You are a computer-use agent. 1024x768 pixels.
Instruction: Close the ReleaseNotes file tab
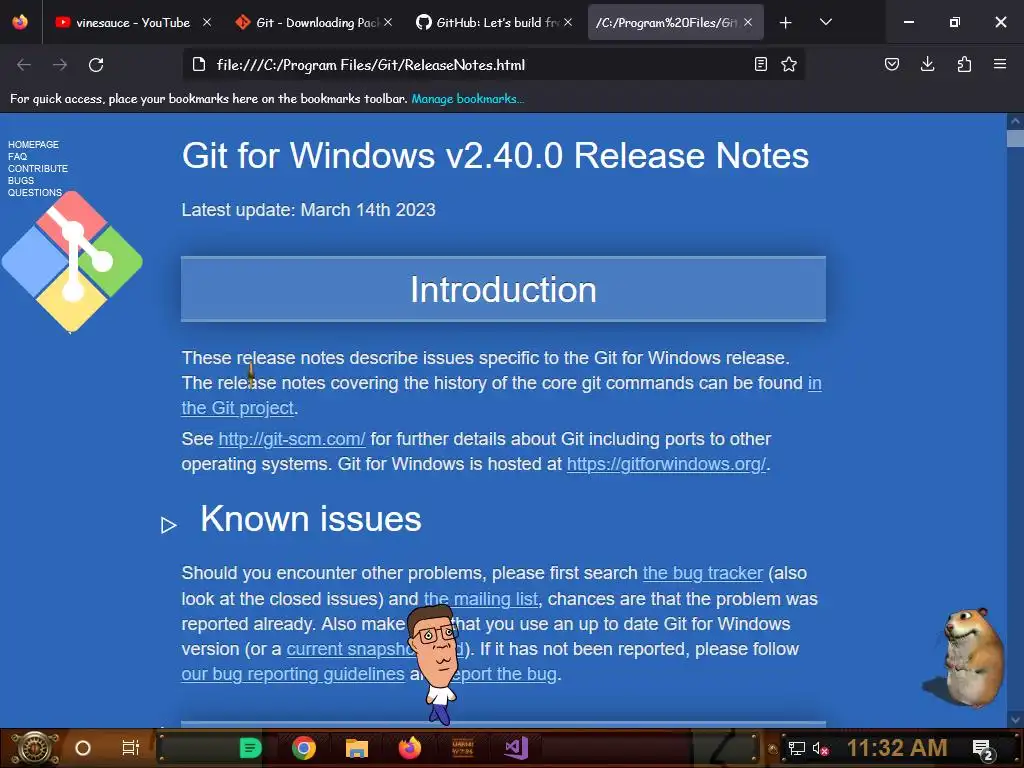(x=748, y=22)
